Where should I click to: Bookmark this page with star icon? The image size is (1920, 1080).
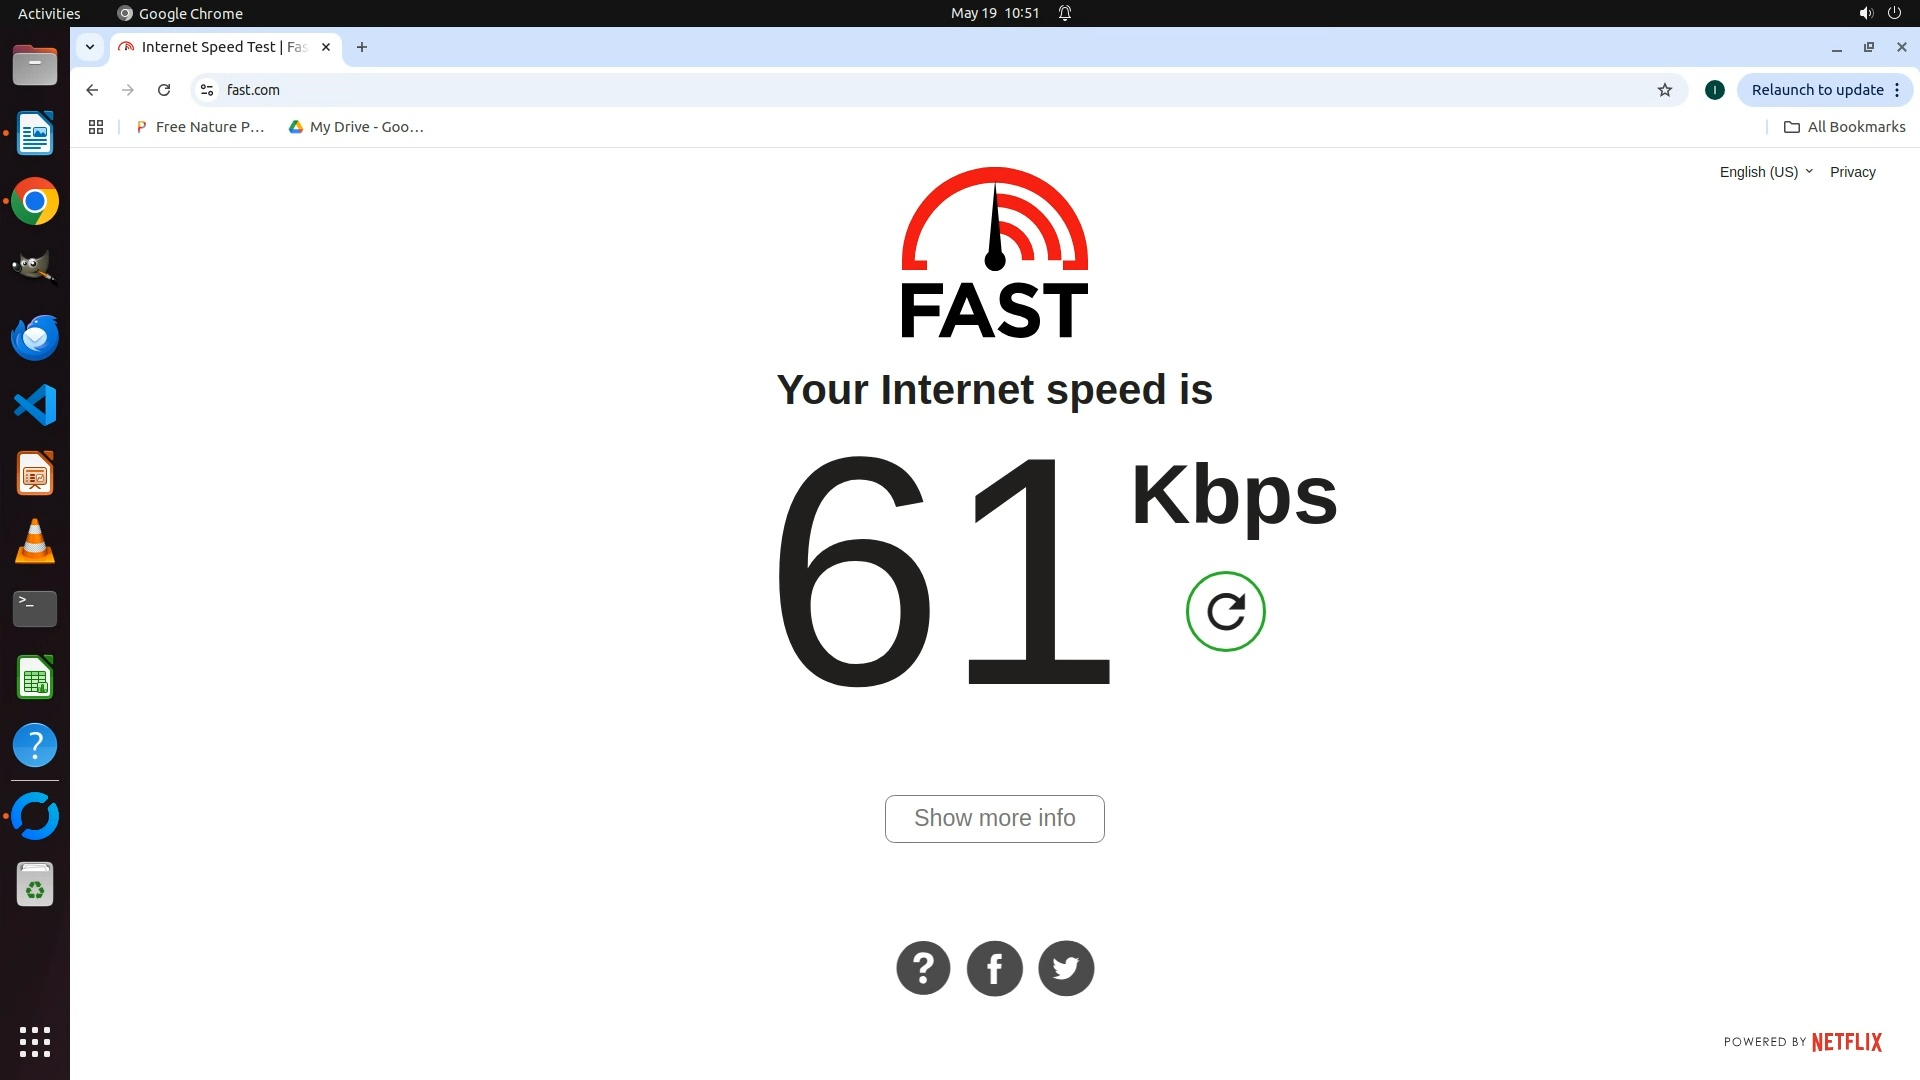(1665, 90)
